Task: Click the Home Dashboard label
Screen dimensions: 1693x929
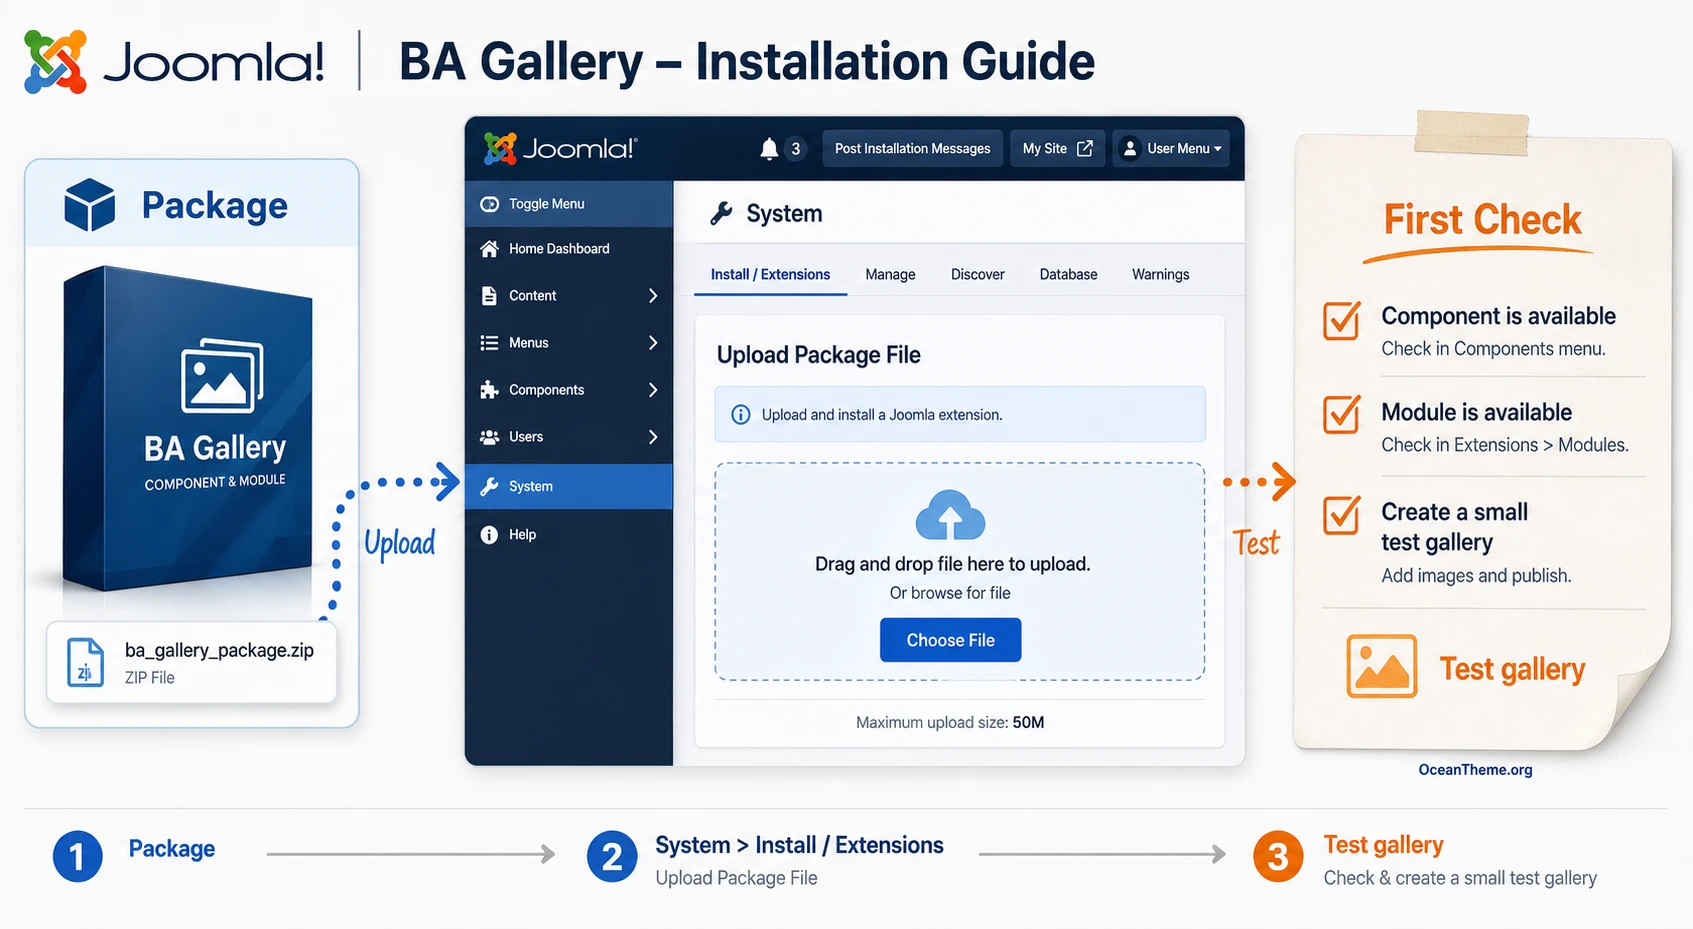Action: click(x=559, y=249)
